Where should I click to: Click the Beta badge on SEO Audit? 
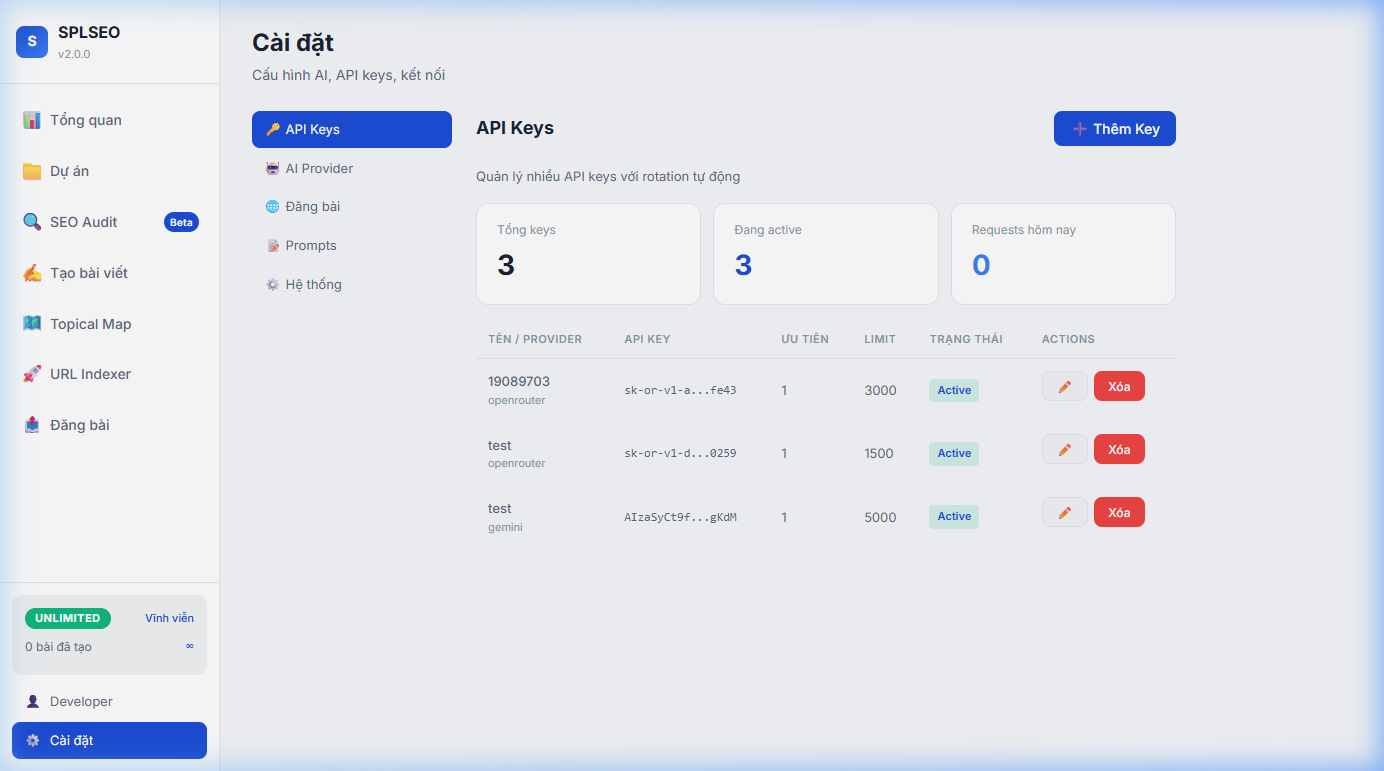(x=181, y=222)
